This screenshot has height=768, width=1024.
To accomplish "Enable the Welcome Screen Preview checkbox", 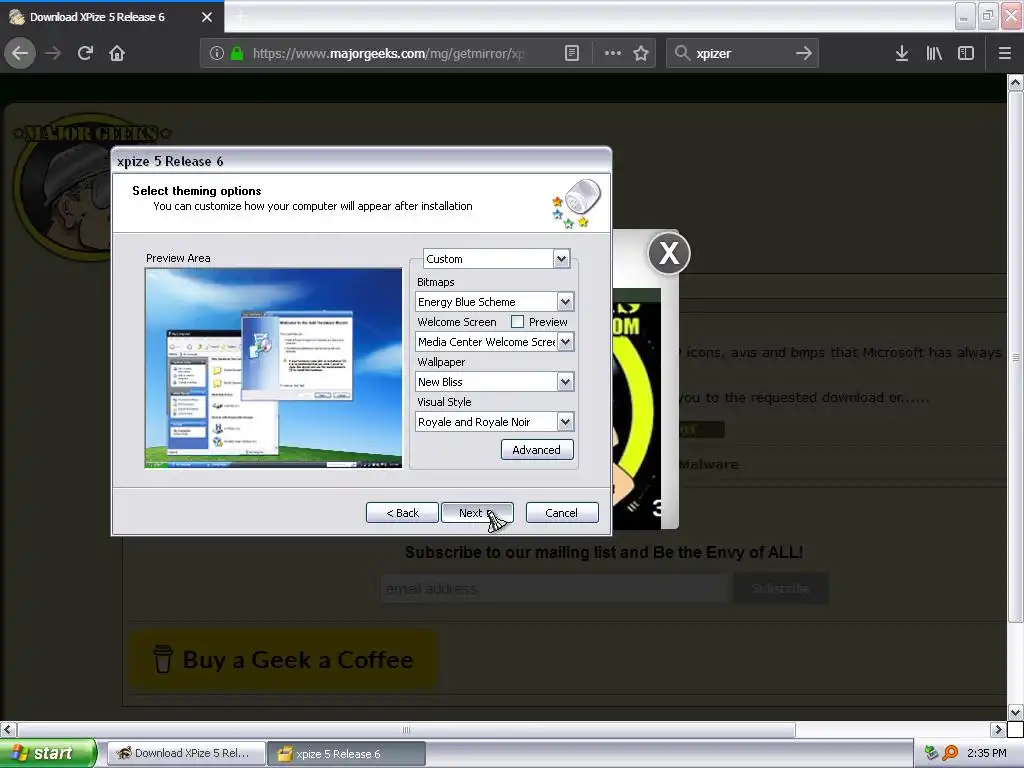I will click(x=517, y=321).
